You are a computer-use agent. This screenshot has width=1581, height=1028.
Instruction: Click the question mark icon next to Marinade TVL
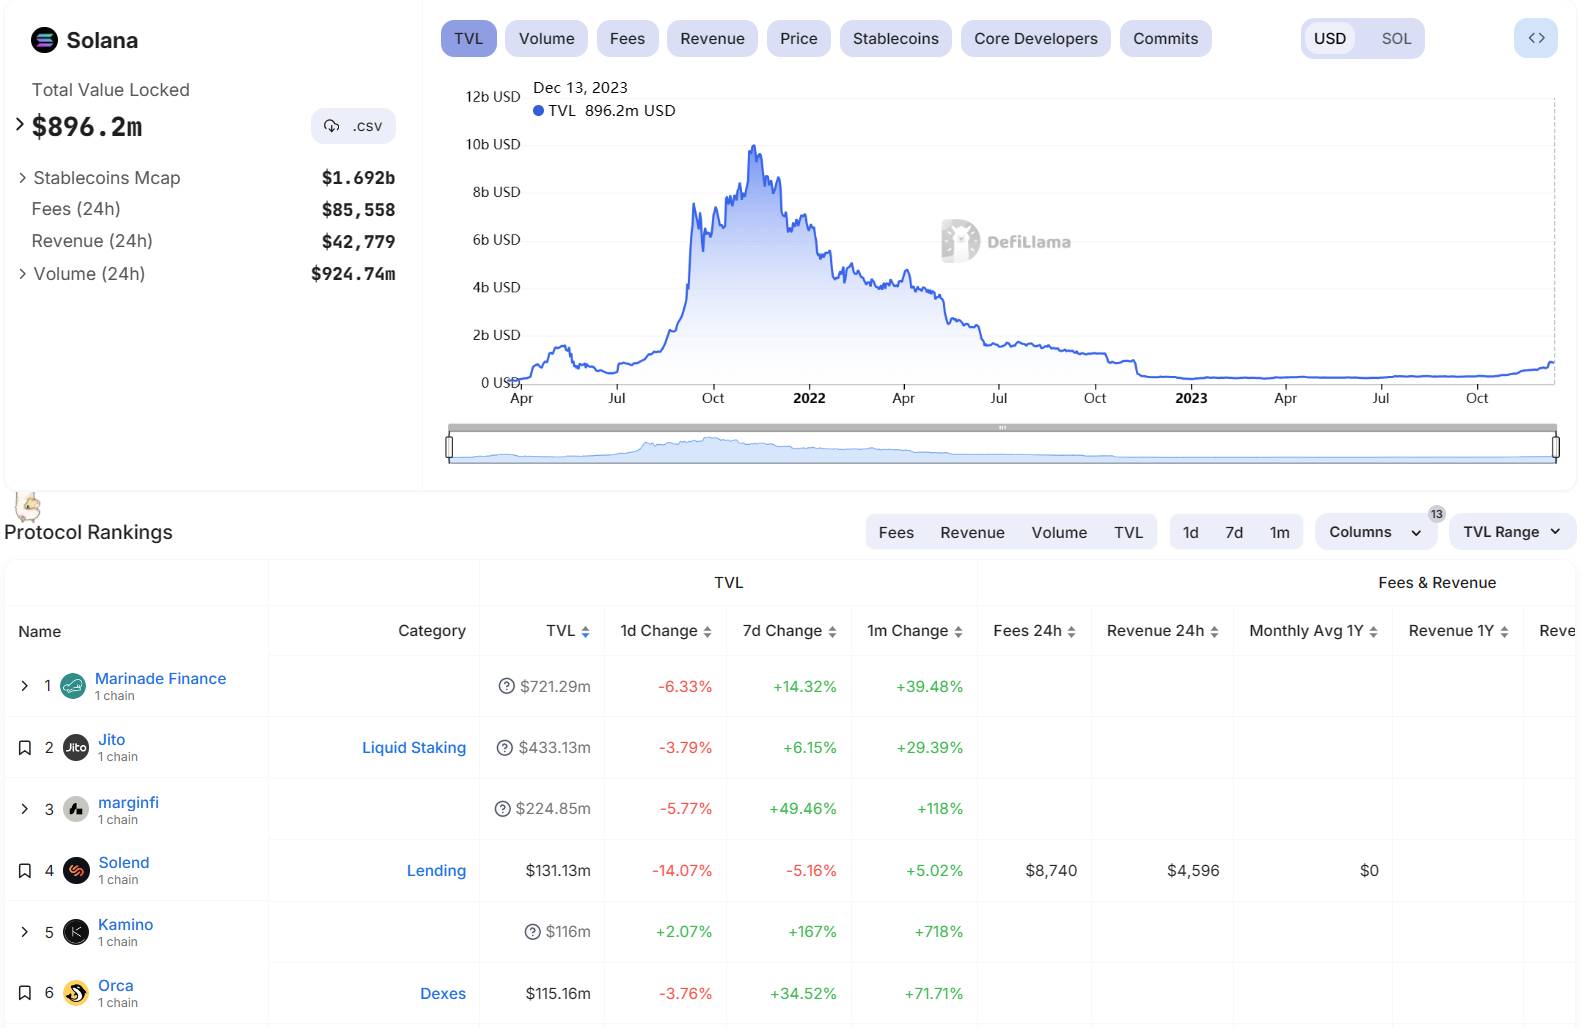click(506, 686)
